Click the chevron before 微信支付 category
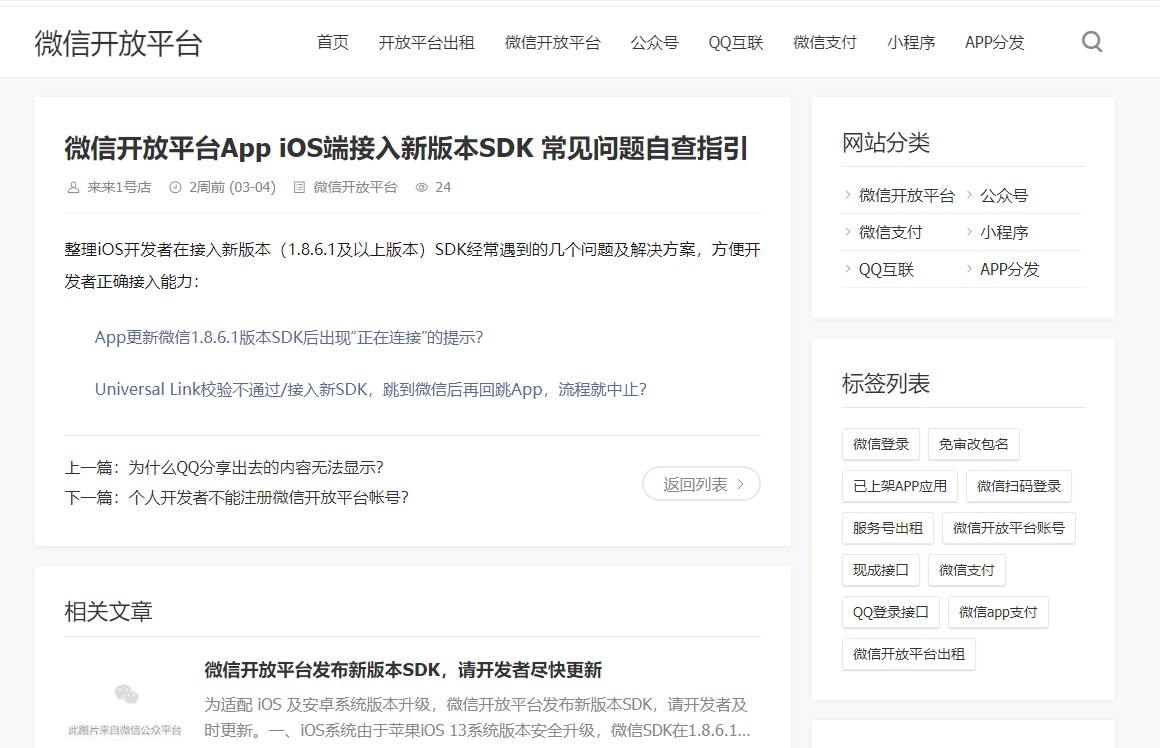The image size is (1160, 748). click(x=848, y=232)
